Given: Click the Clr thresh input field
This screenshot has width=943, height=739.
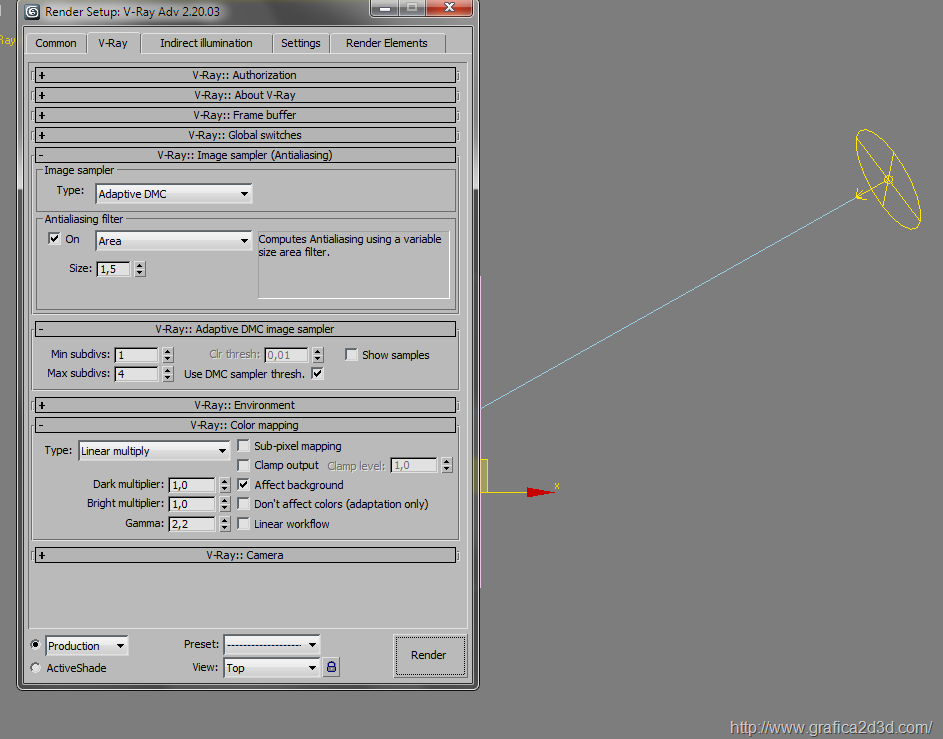Looking at the screenshot, I should (286, 355).
